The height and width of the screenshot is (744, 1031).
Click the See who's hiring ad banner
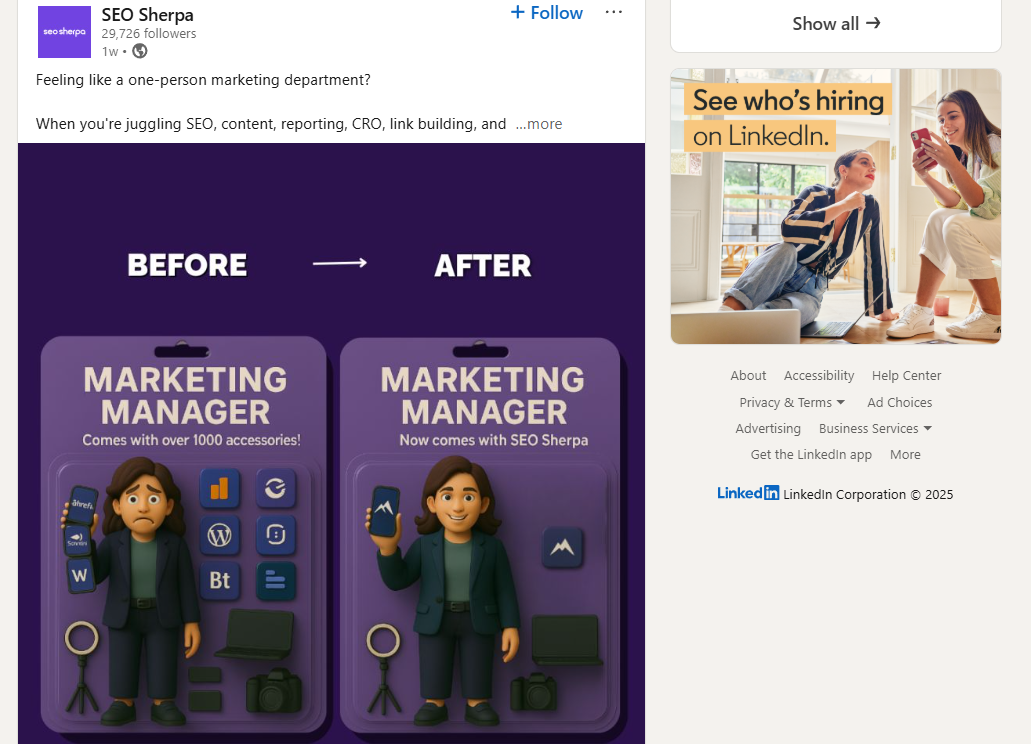click(x=836, y=206)
